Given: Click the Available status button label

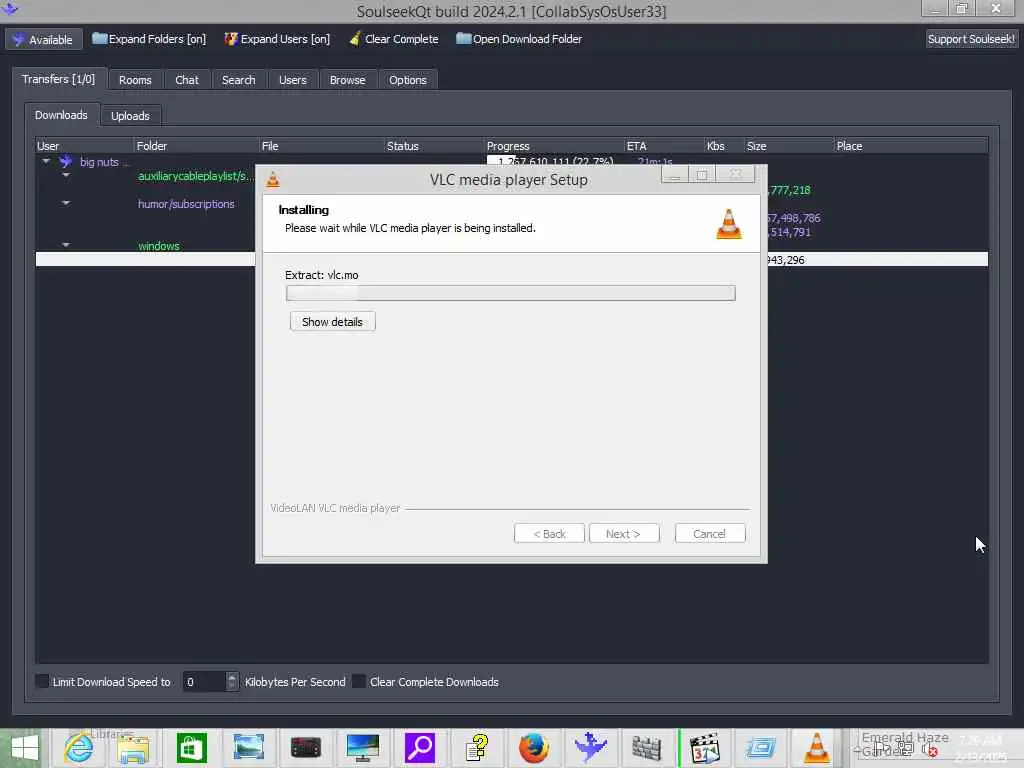Looking at the screenshot, I should pos(51,40).
